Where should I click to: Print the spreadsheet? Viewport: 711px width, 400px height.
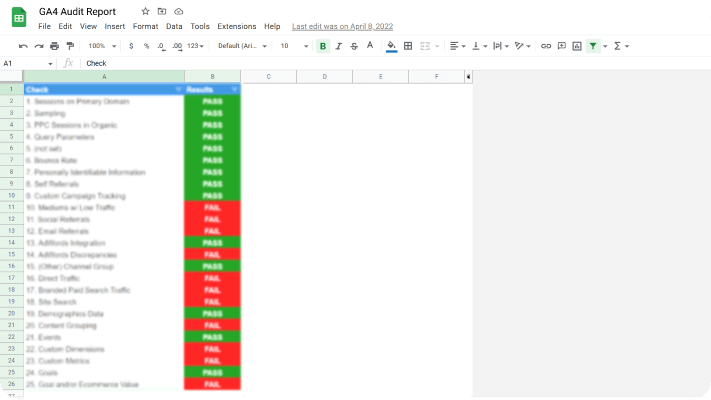tap(54, 46)
